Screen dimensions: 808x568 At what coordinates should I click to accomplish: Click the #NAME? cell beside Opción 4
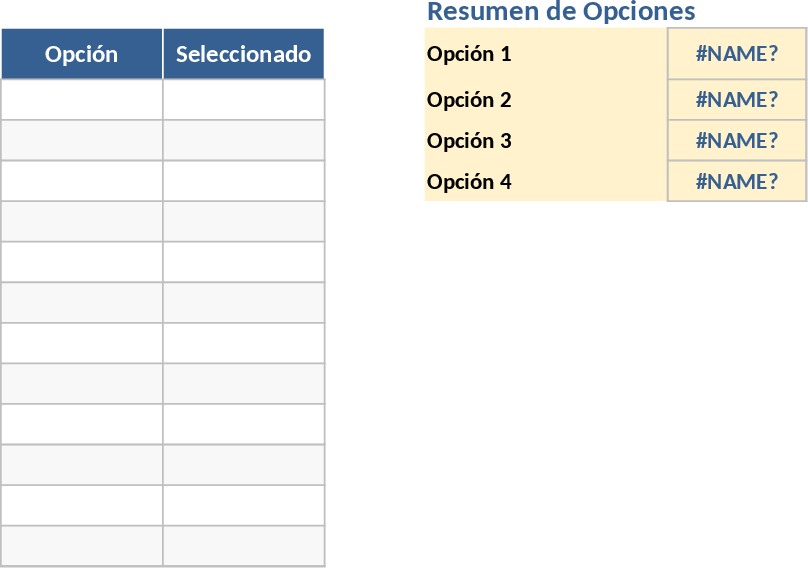point(736,182)
